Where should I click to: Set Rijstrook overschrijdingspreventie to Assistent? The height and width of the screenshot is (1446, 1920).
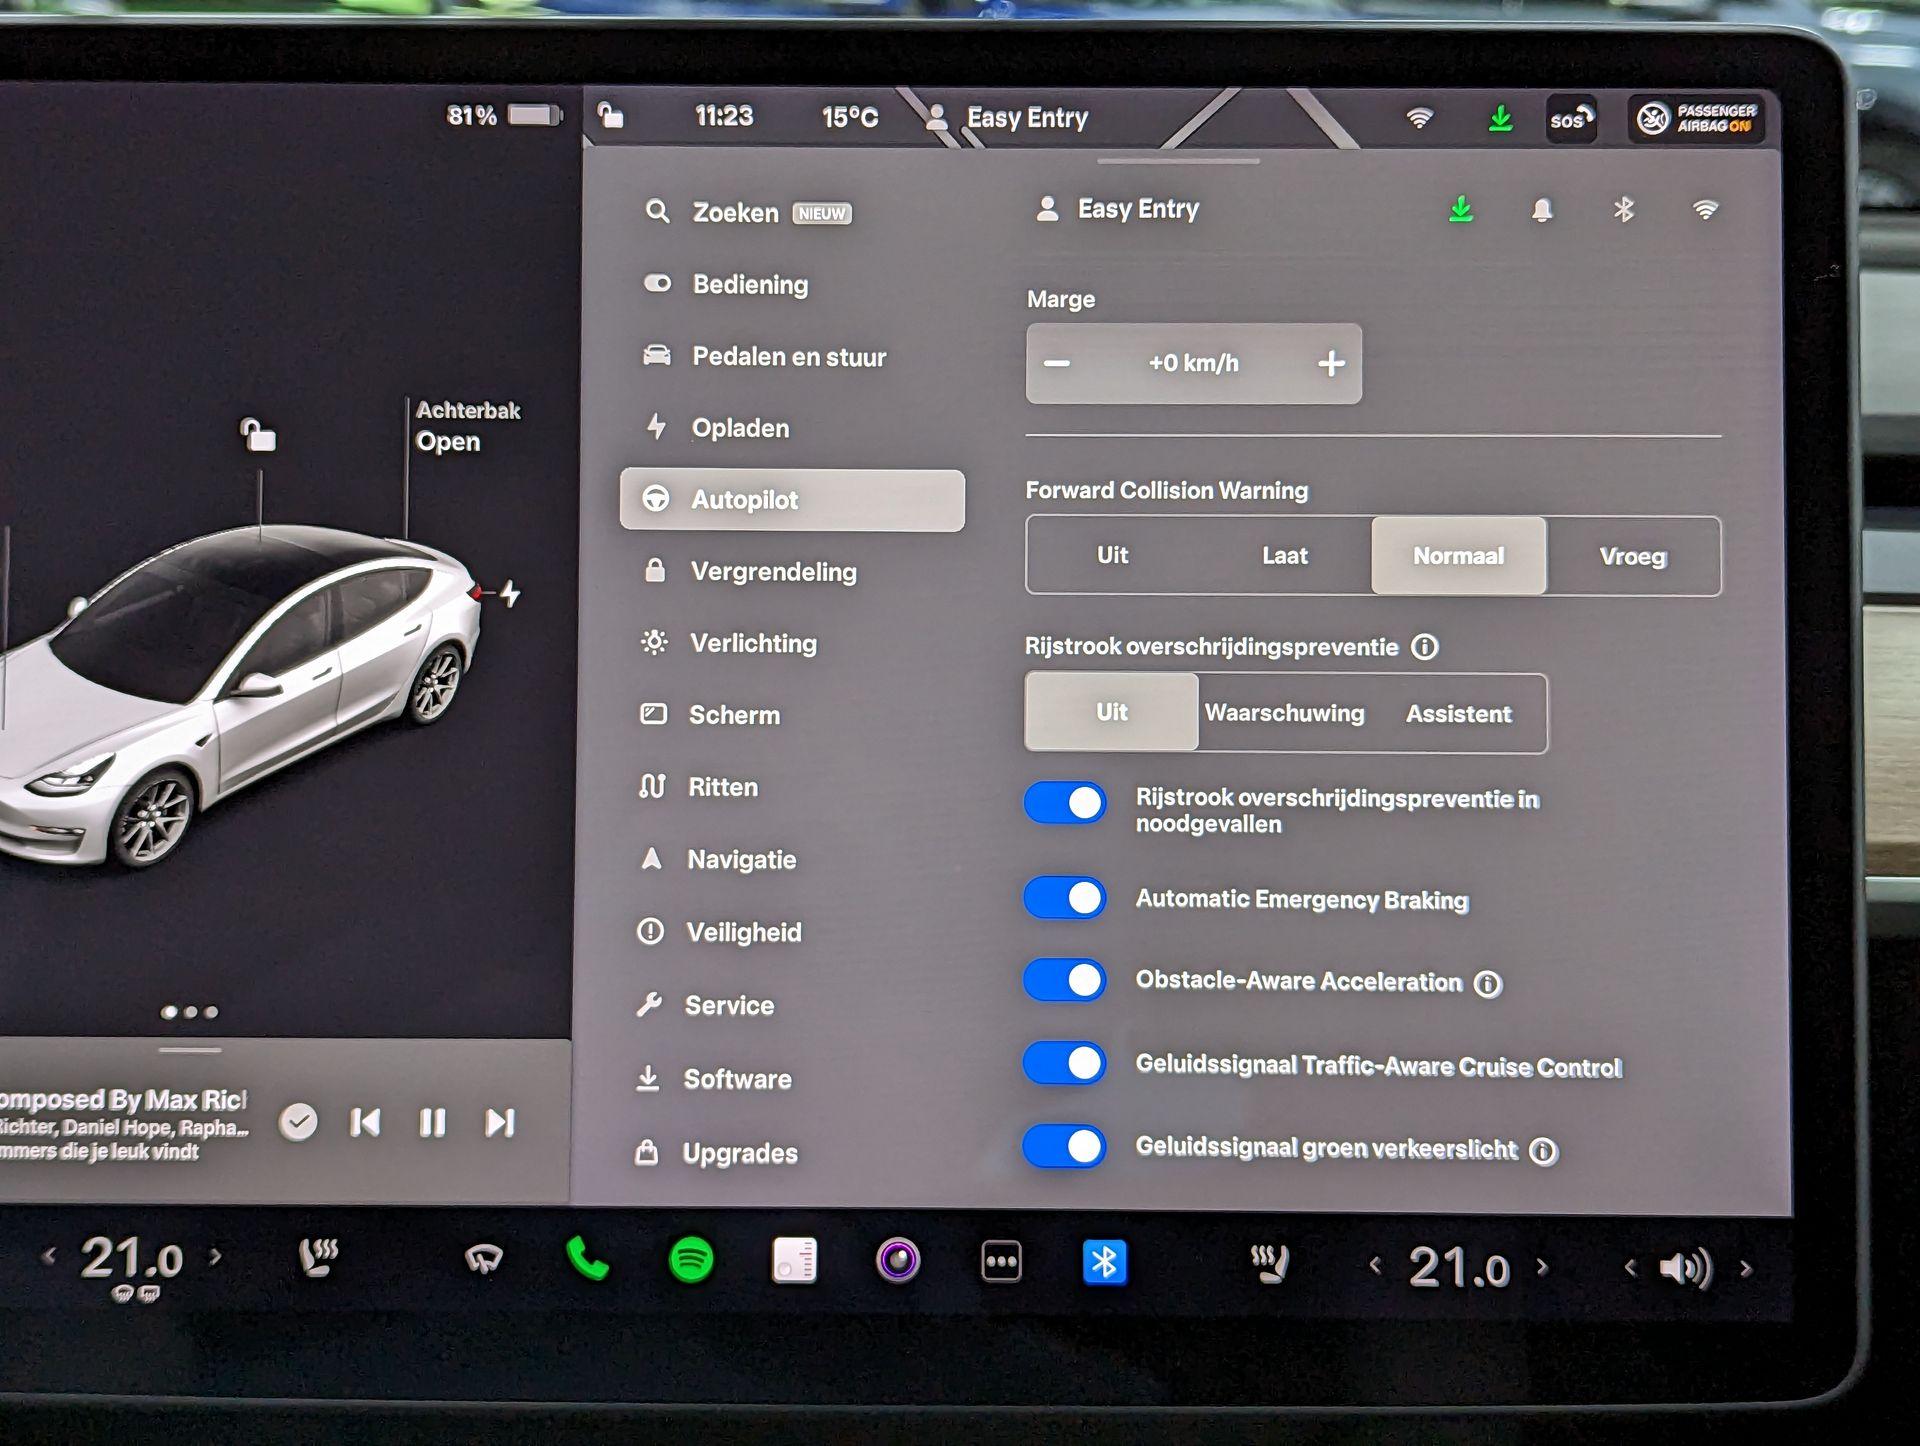coord(1459,714)
